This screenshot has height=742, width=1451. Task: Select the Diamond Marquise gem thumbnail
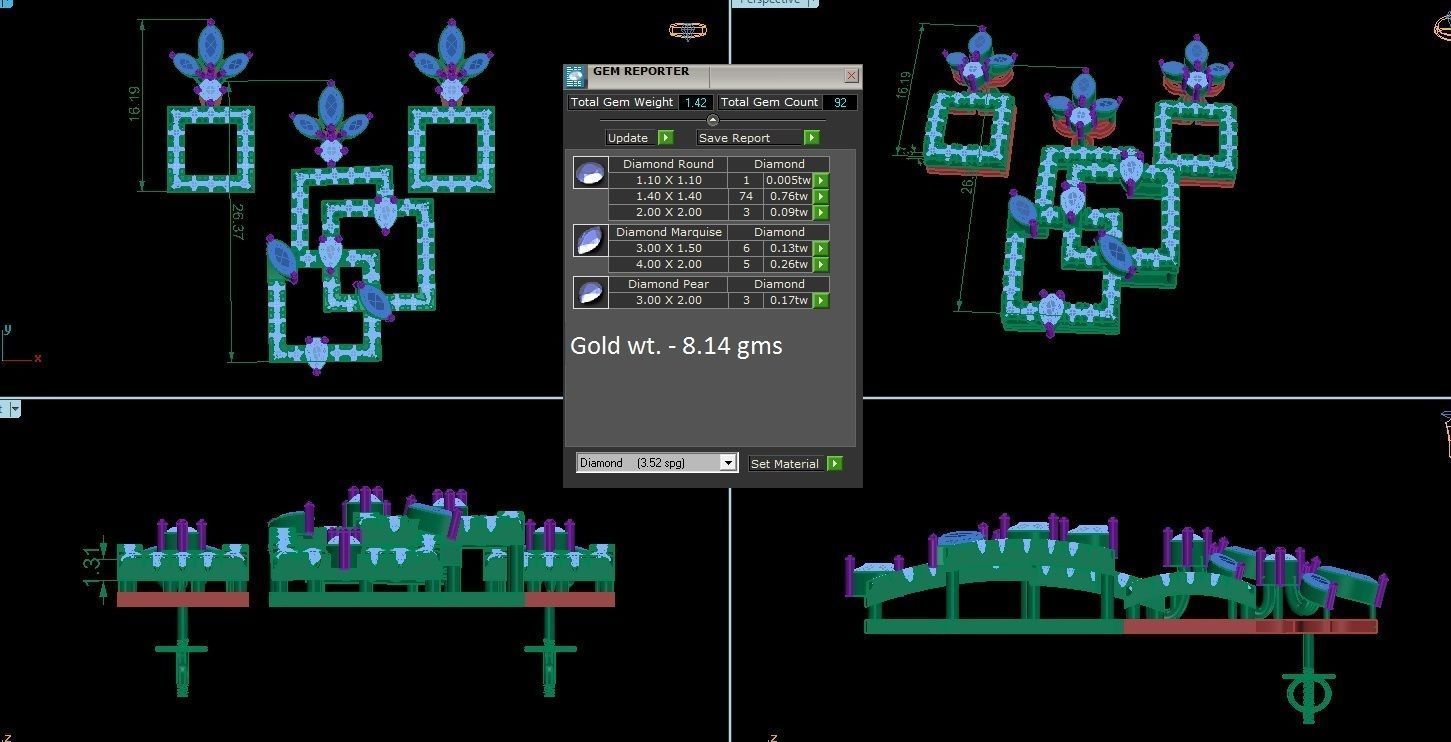pyautogui.click(x=590, y=240)
